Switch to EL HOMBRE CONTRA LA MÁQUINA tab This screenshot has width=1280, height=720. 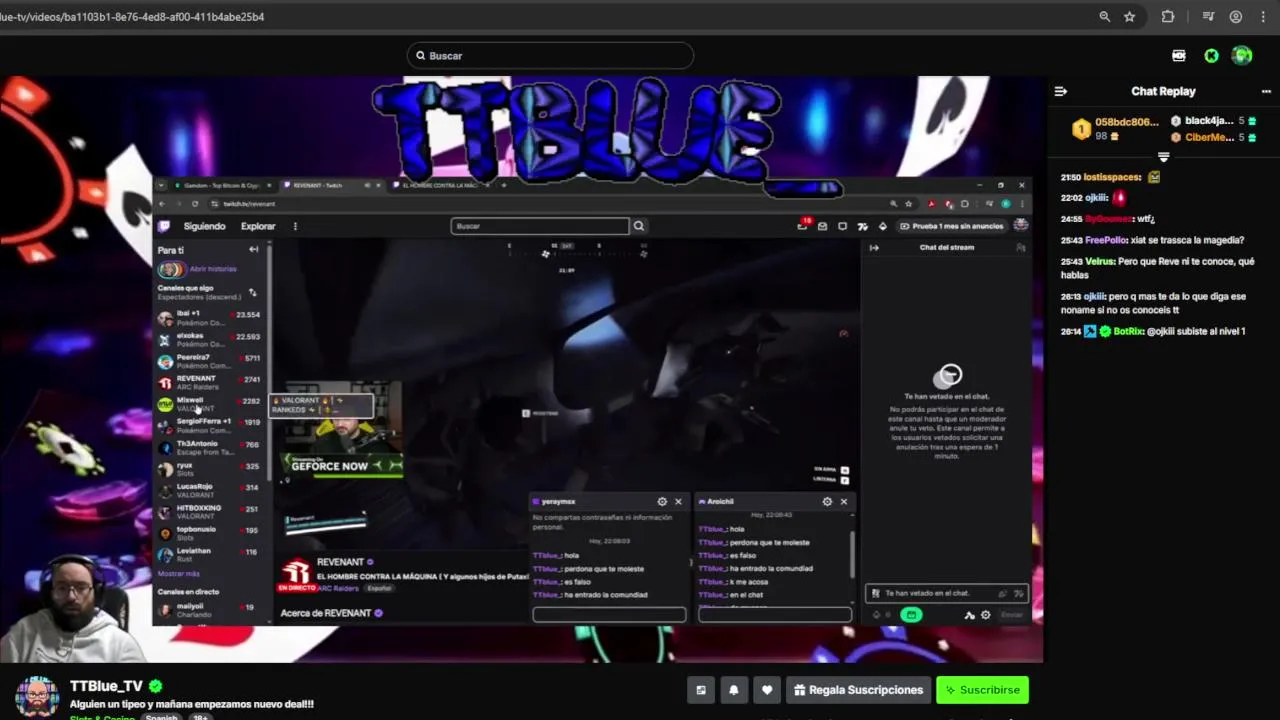440,185
